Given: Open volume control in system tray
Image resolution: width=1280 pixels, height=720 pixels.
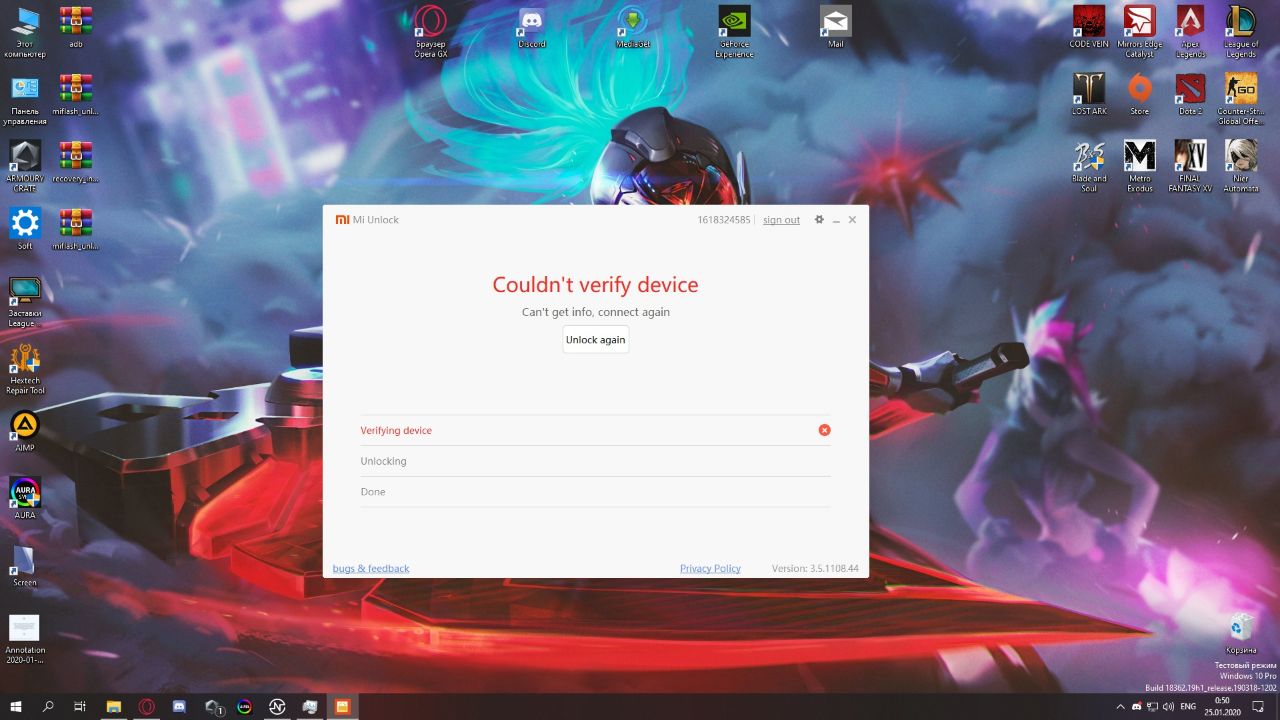Looking at the screenshot, I should (x=1170, y=707).
